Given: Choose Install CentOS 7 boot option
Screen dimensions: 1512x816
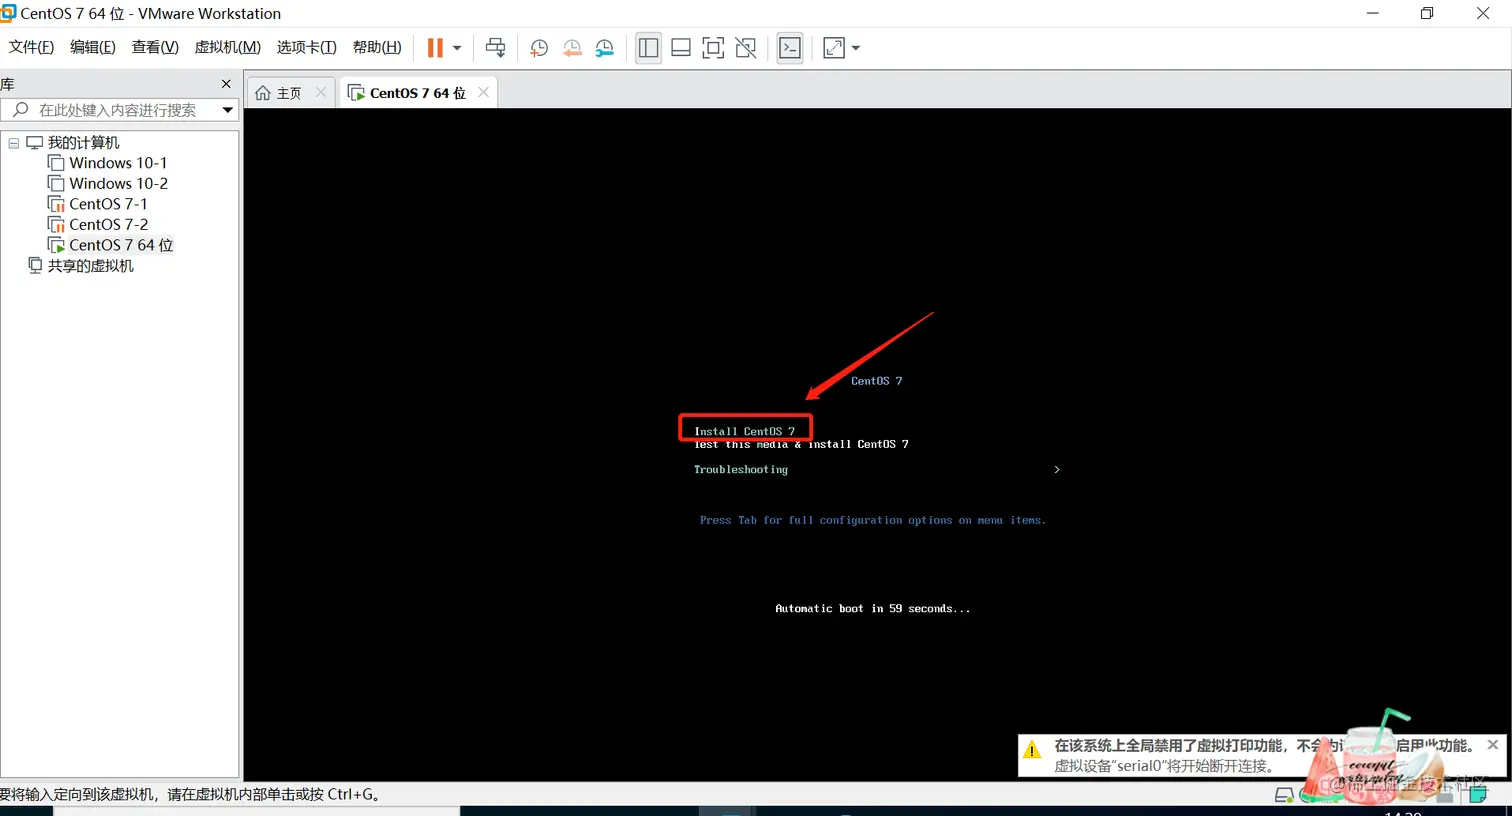Looking at the screenshot, I should click(x=745, y=432).
